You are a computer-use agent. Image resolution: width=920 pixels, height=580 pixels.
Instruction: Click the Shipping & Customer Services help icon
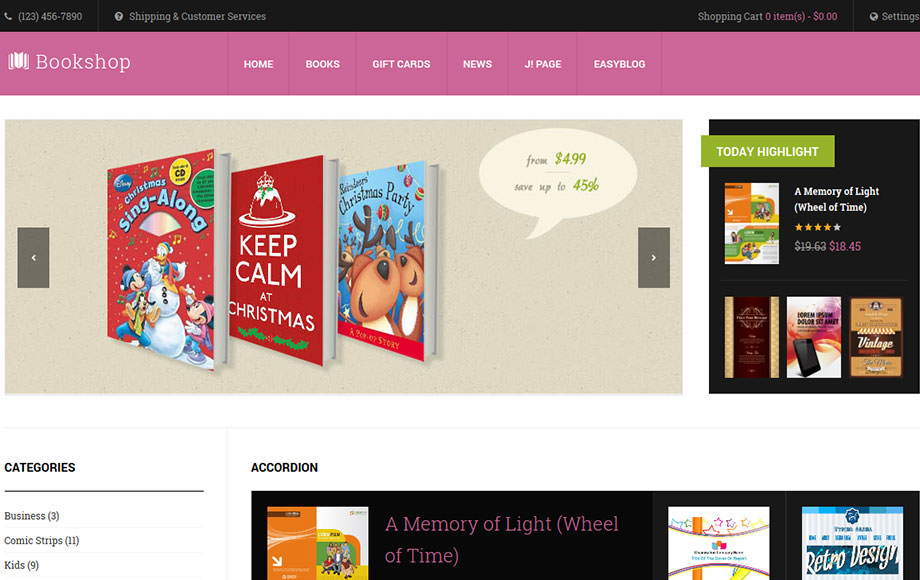[x=119, y=16]
